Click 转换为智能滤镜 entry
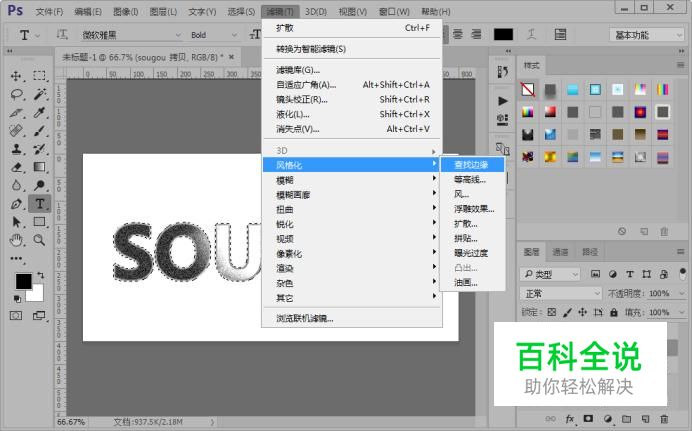This screenshot has height=431, width=692. (352, 49)
